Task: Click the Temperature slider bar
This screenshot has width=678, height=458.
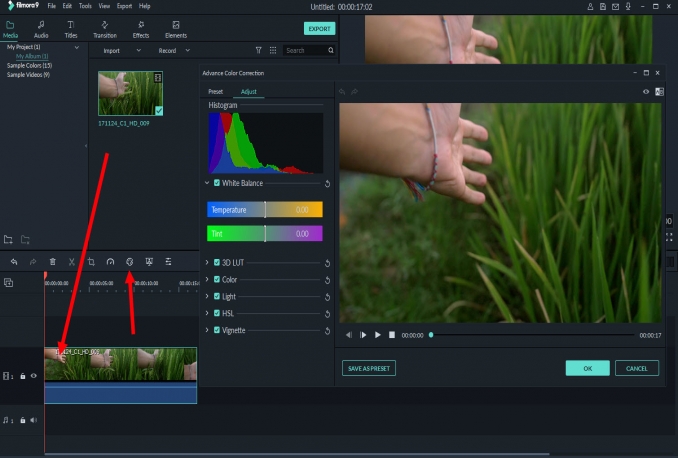Action: click(265, 209)
